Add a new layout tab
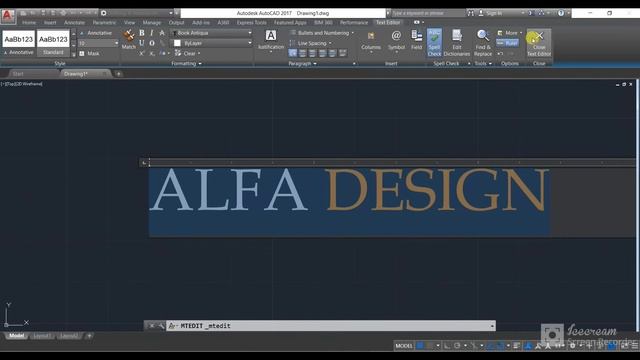This screenshot has width=640, height=360. pyautogui.click(x=89, y=336)
